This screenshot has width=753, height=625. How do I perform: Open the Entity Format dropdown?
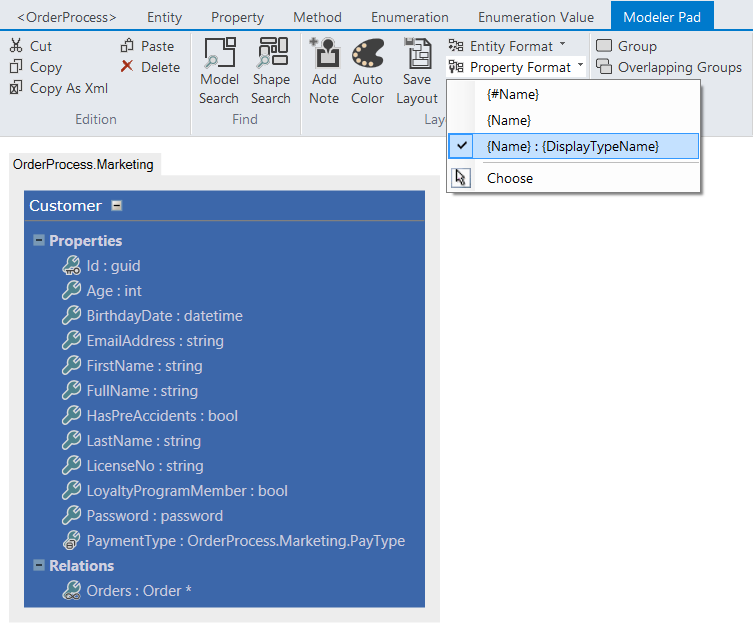[508, 46]
